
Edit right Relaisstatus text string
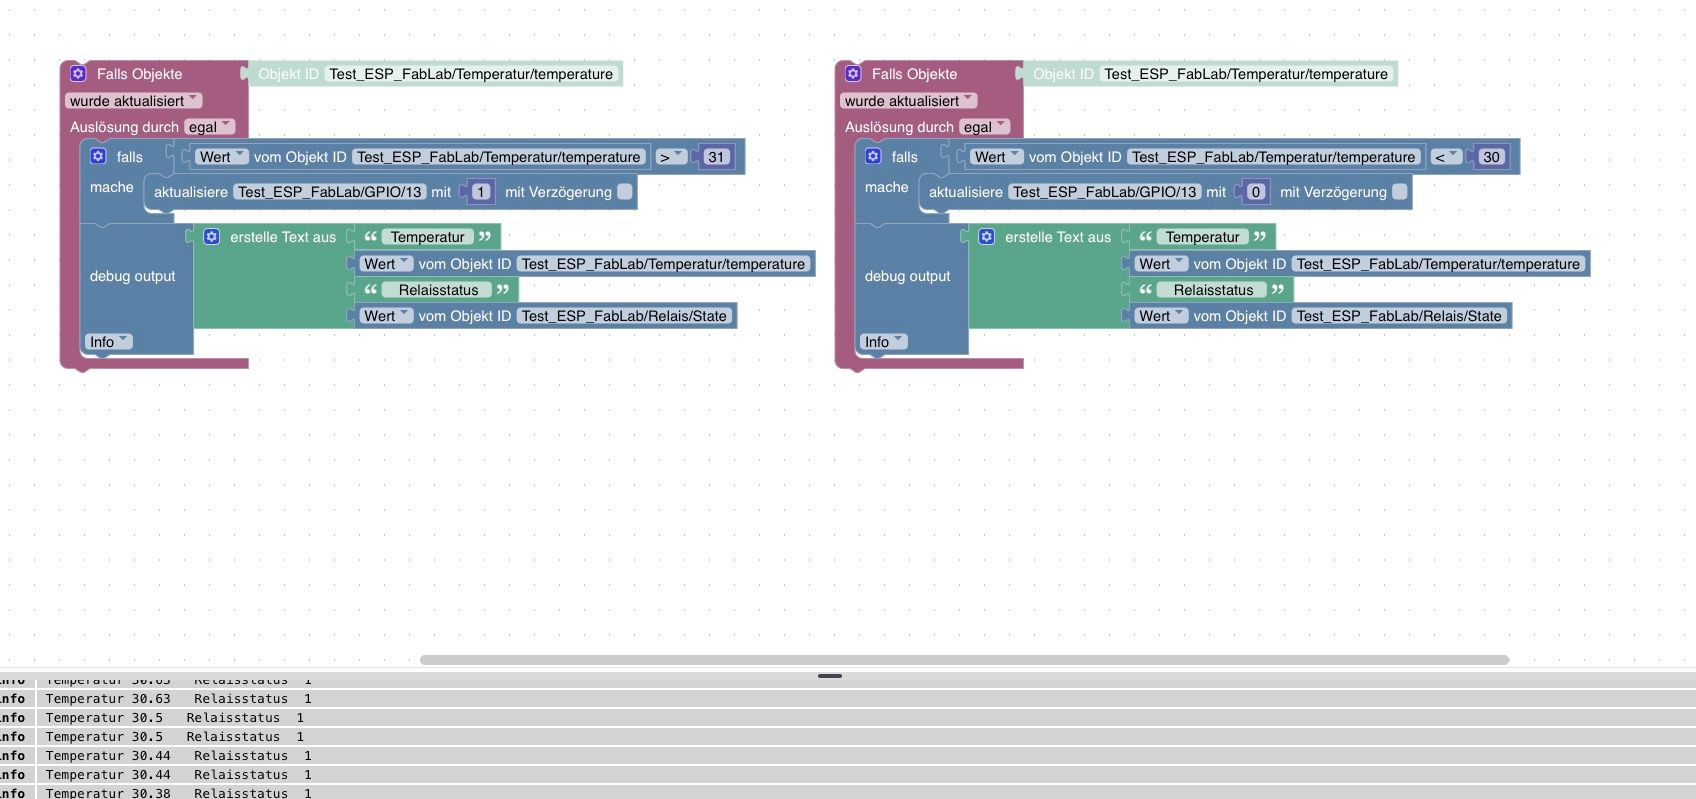[1213, 289]
